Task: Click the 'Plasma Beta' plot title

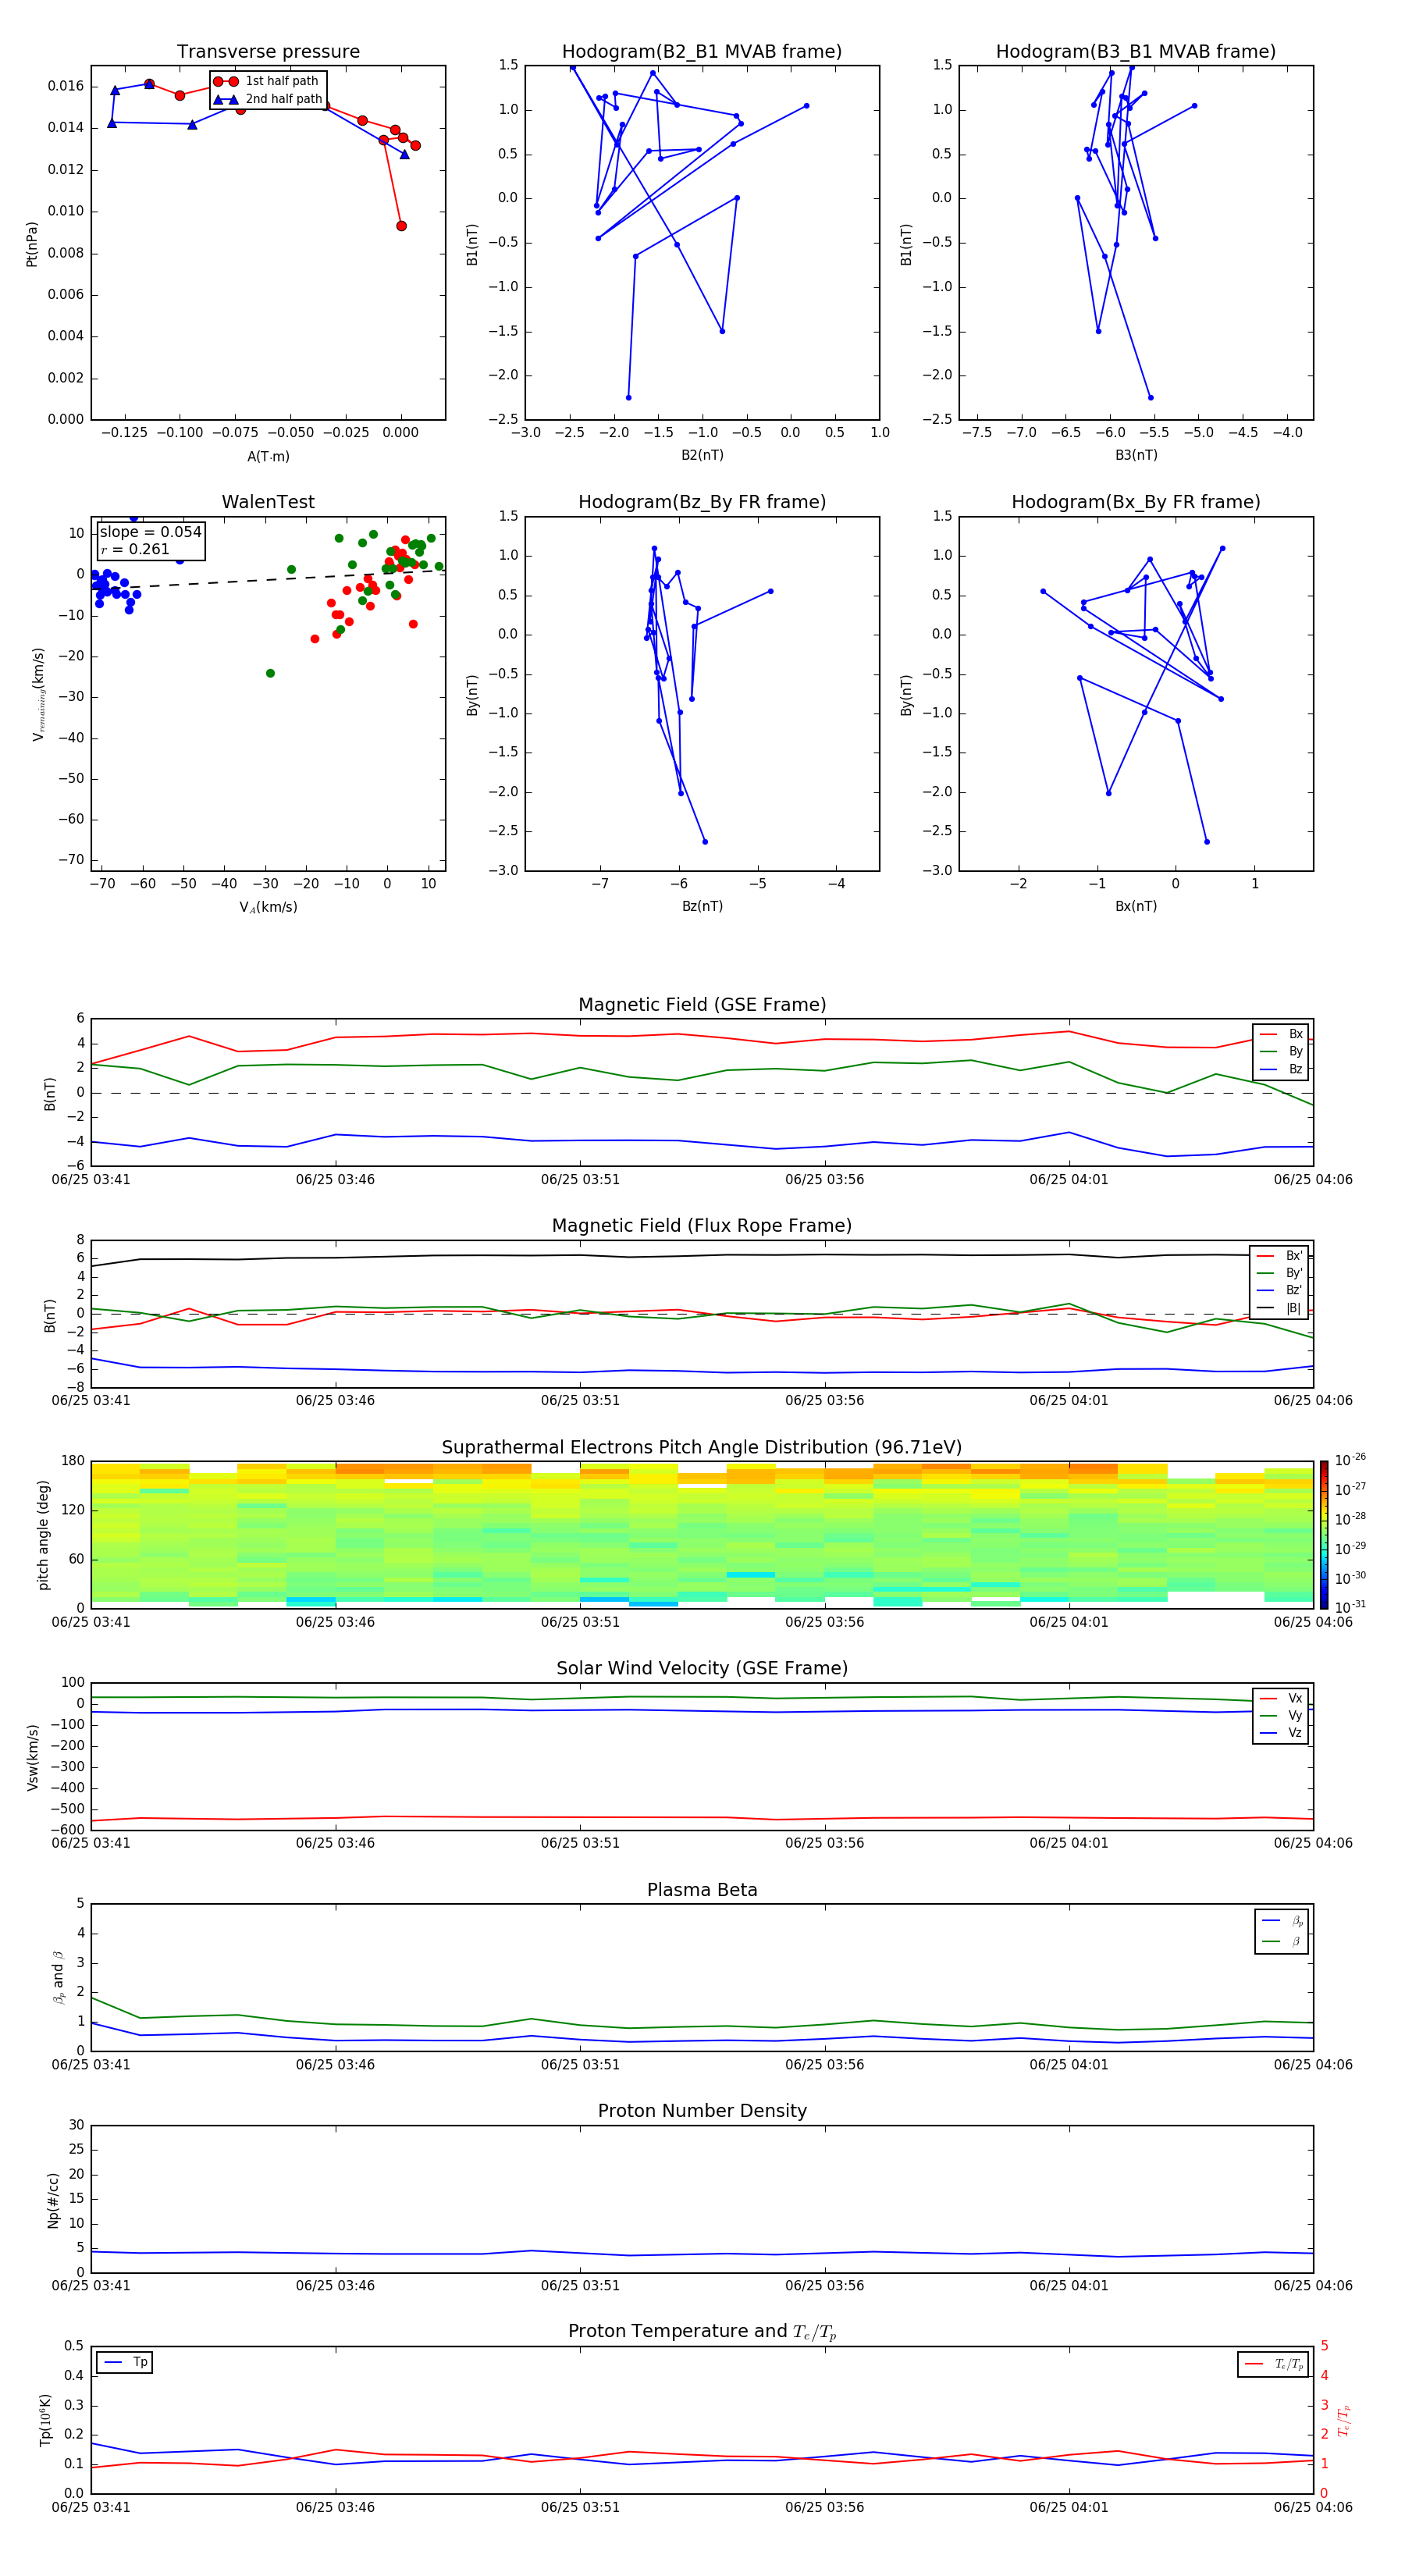Action: click(702, 1890)
